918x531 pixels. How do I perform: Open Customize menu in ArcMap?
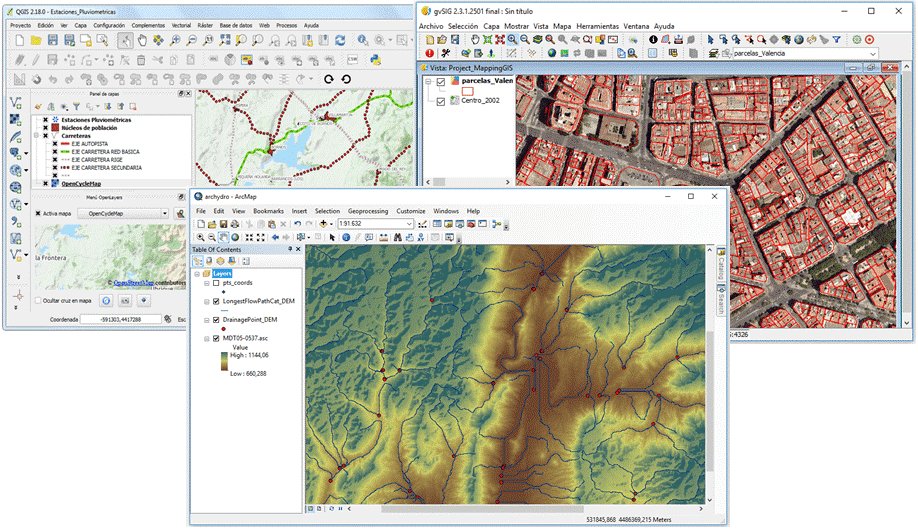[411, 211]
